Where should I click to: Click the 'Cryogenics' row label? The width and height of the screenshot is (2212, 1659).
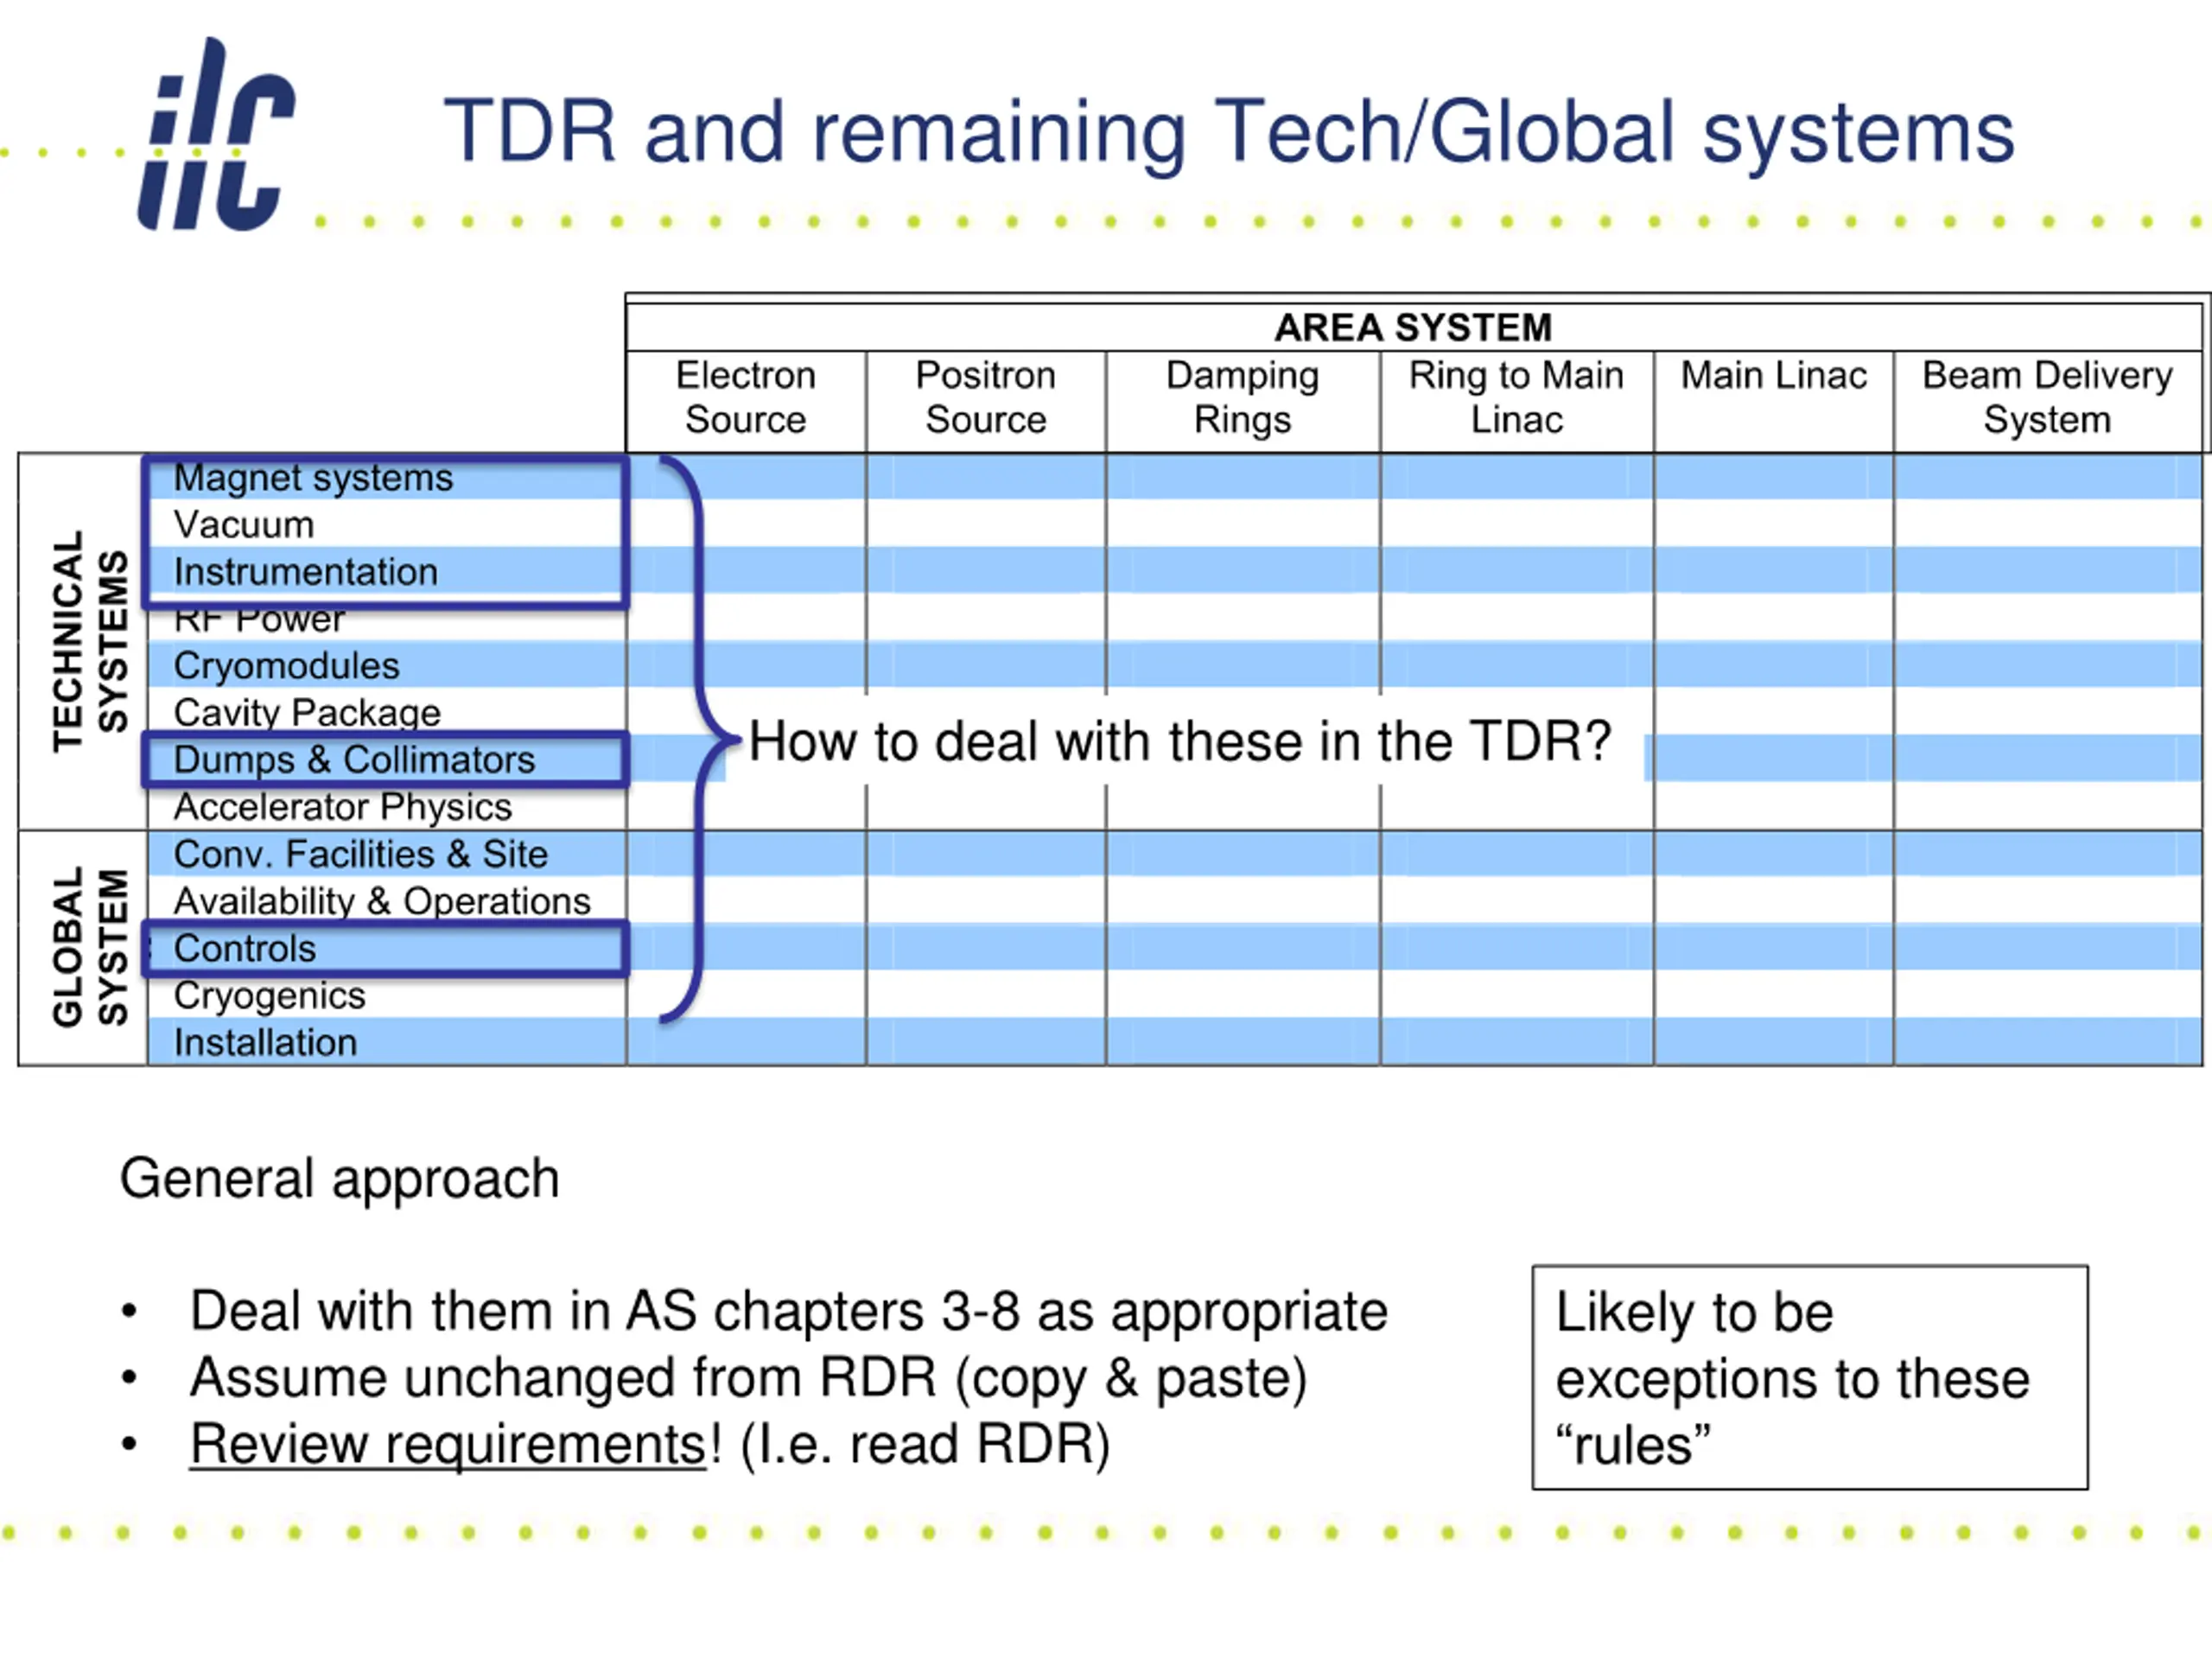click(x=270, y=996)
